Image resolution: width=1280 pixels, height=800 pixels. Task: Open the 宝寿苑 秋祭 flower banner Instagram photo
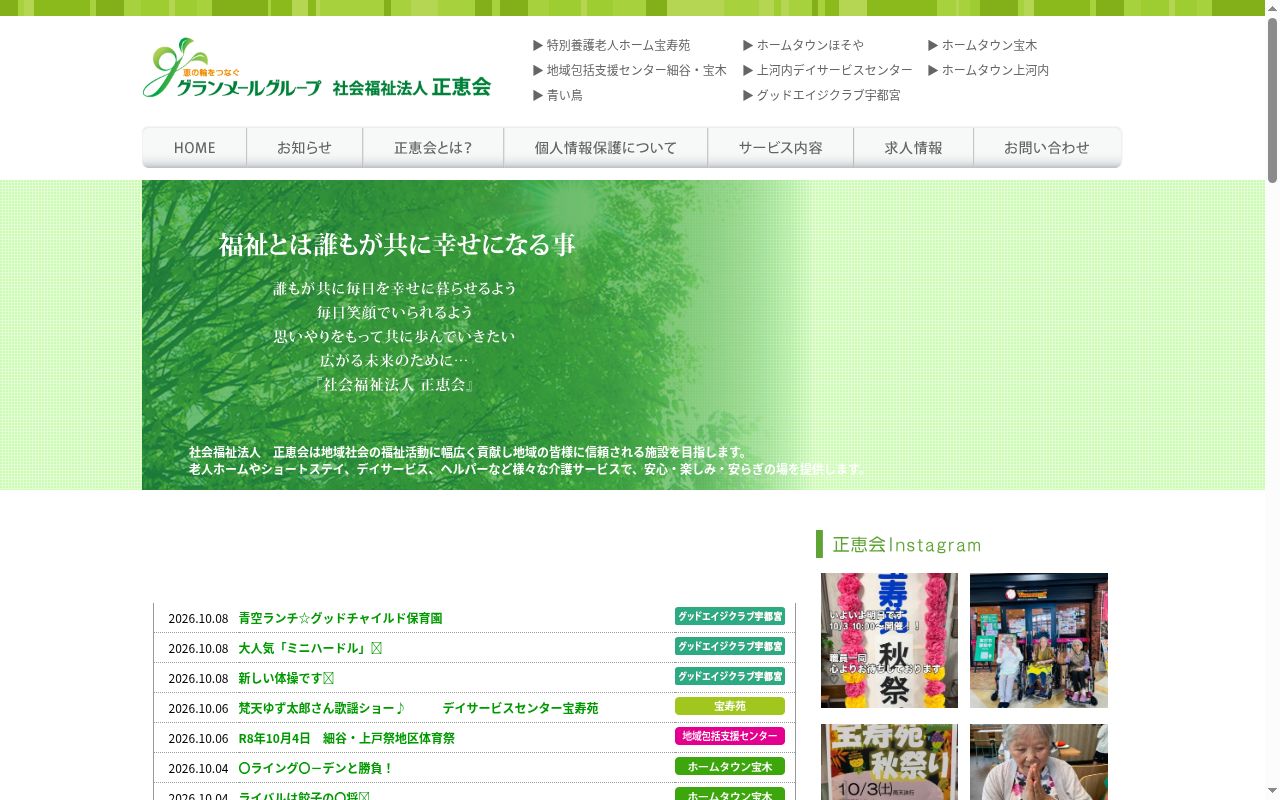pyautogui.click(x=889, y=640)
